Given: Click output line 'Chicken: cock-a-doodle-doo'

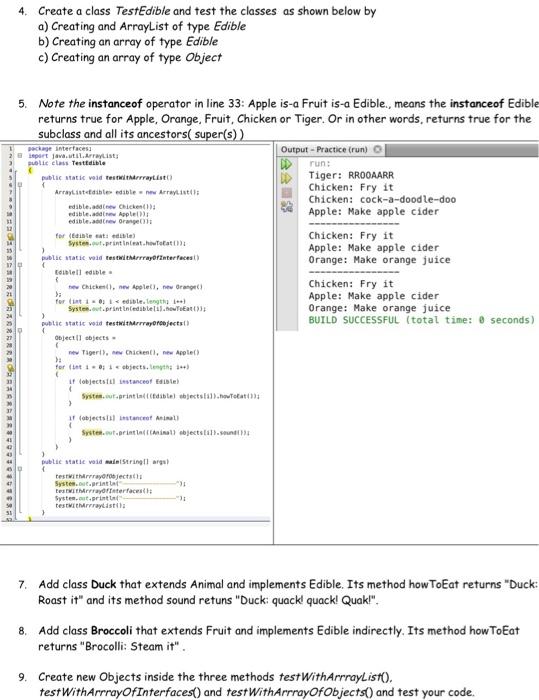Looking at the screenshot, I should tap(382, 200).
